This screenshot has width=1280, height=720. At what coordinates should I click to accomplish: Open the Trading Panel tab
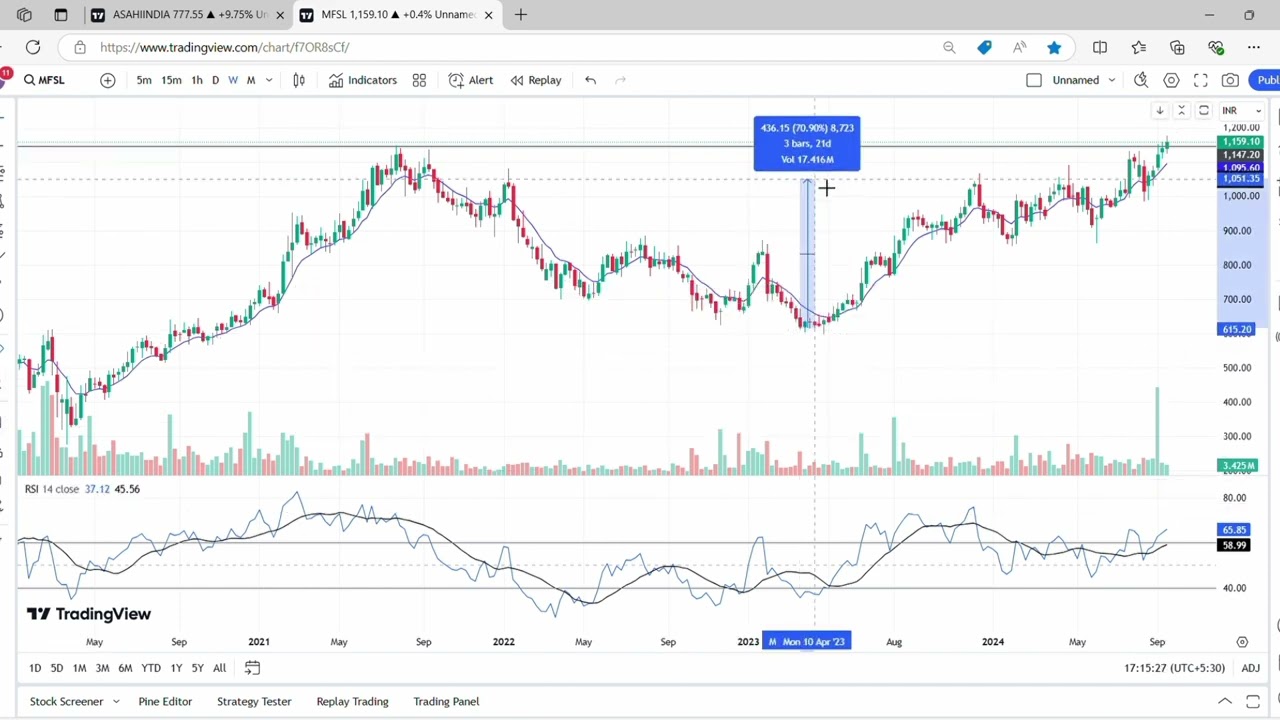click(x=446, y=702)
